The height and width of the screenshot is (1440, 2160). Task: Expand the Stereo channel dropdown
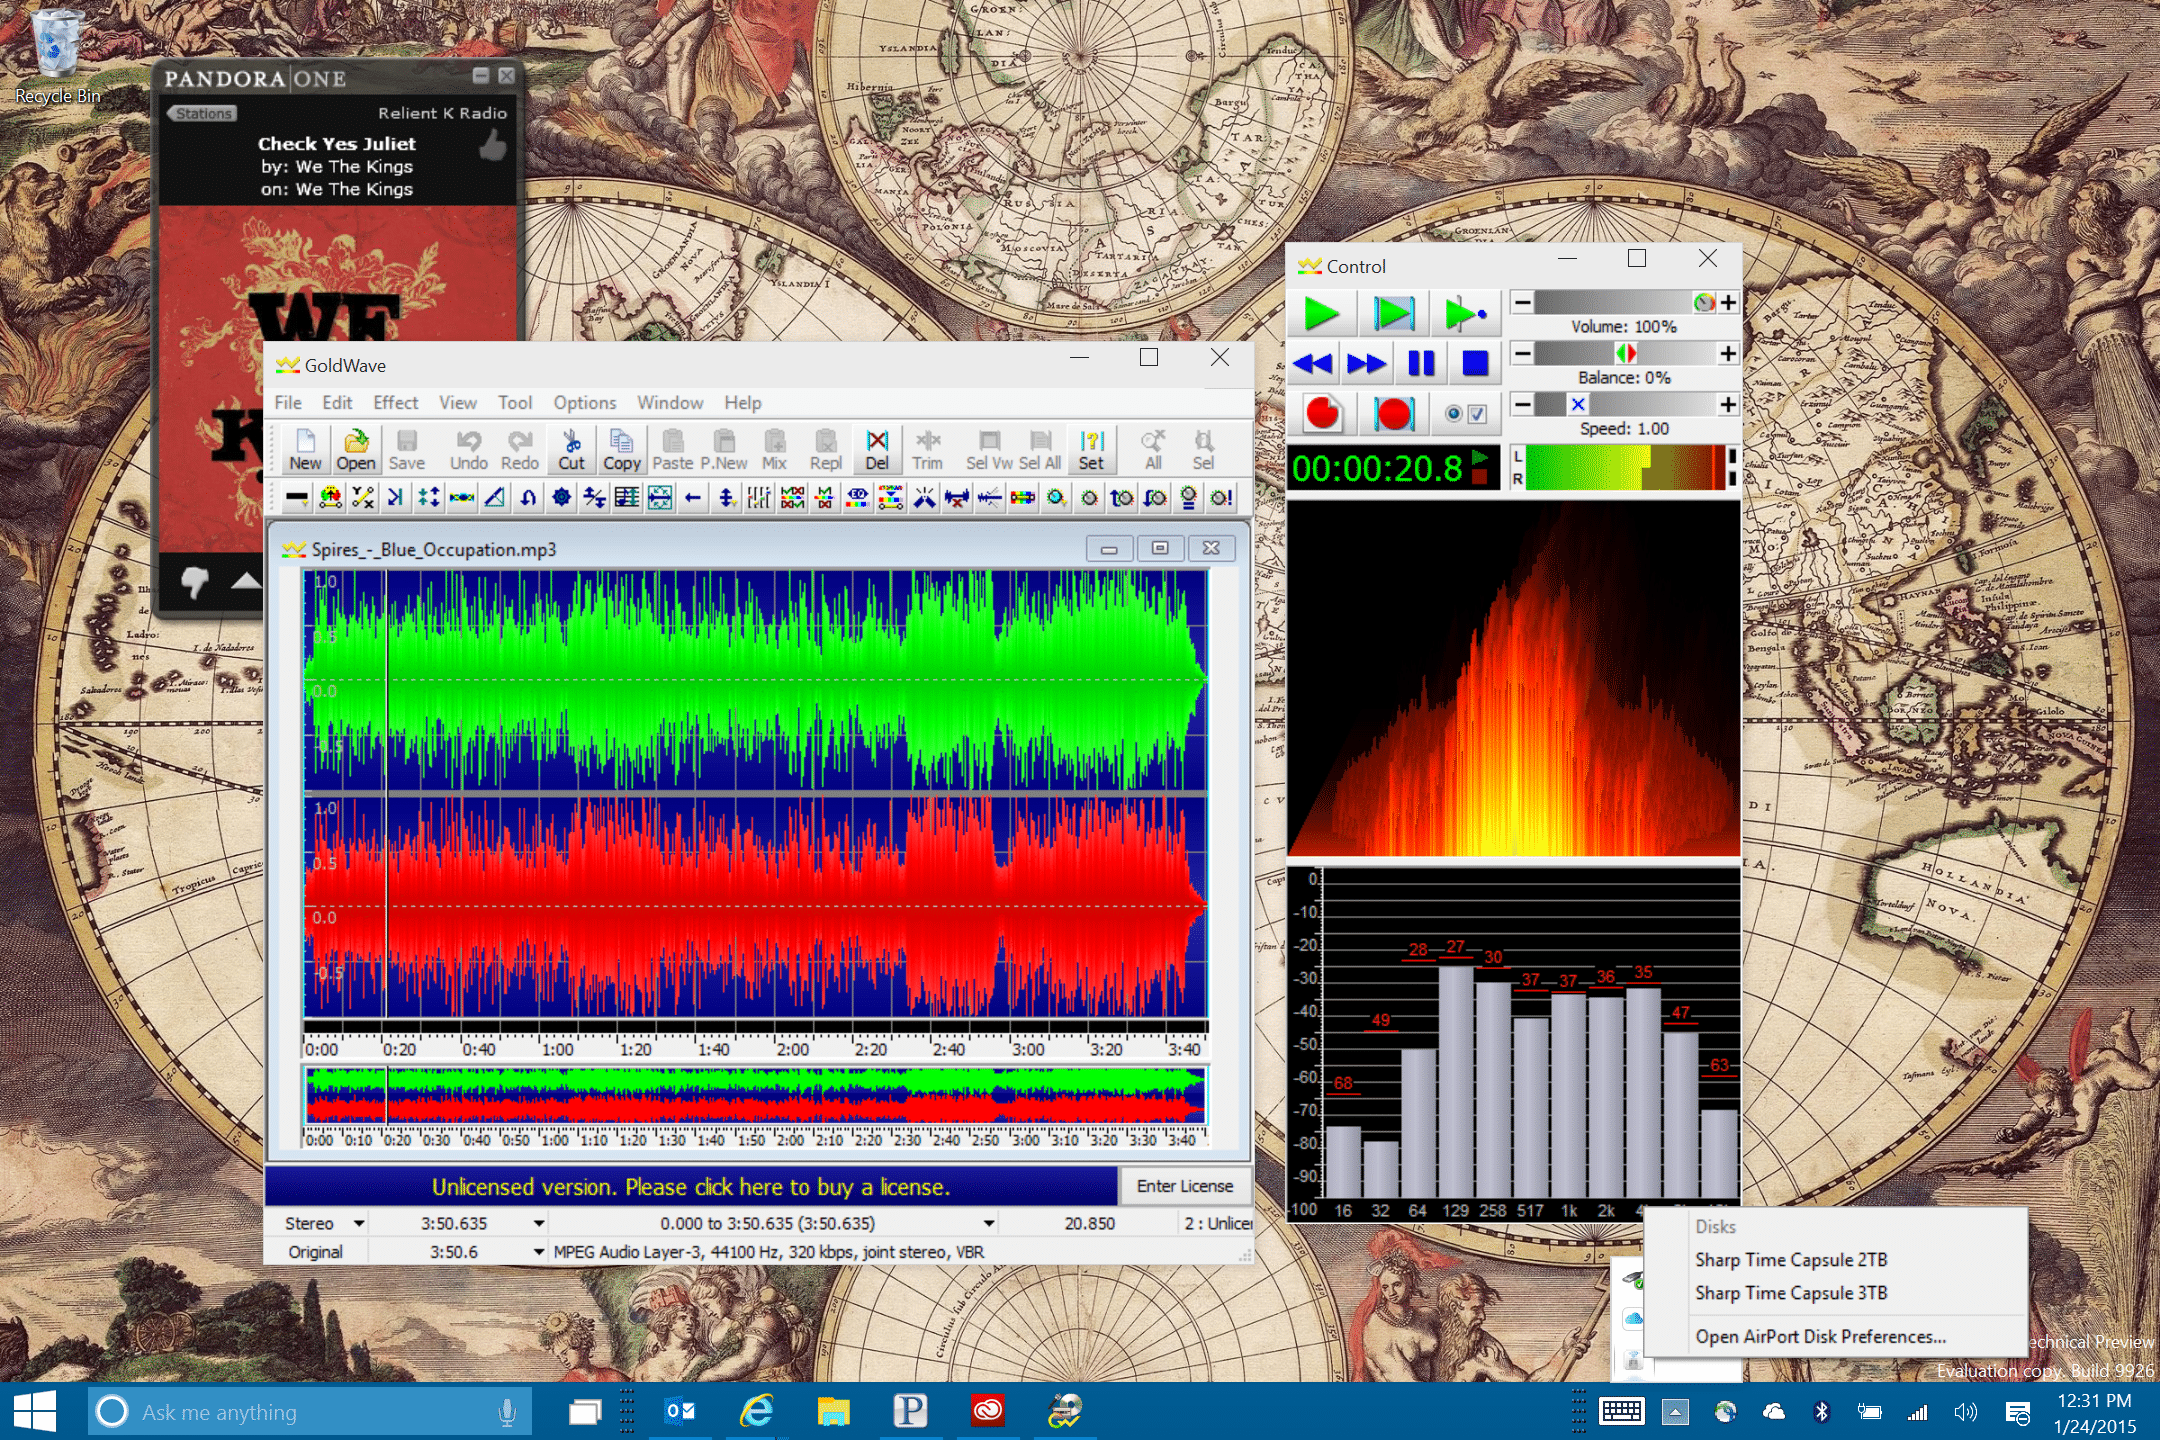click(x=359, y=1223)
